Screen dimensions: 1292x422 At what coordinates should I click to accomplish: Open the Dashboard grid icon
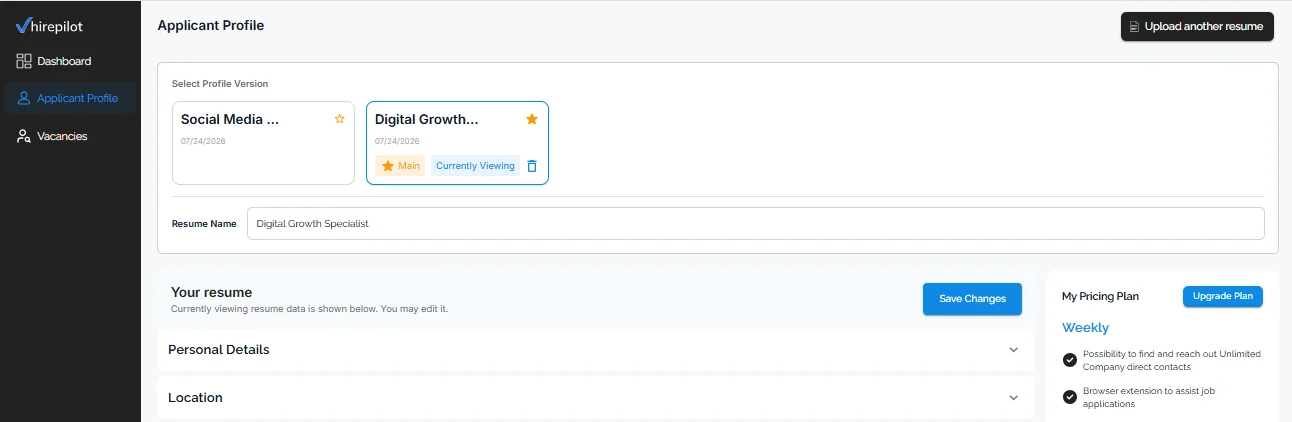pyautogui.click(x=24, y=61)
